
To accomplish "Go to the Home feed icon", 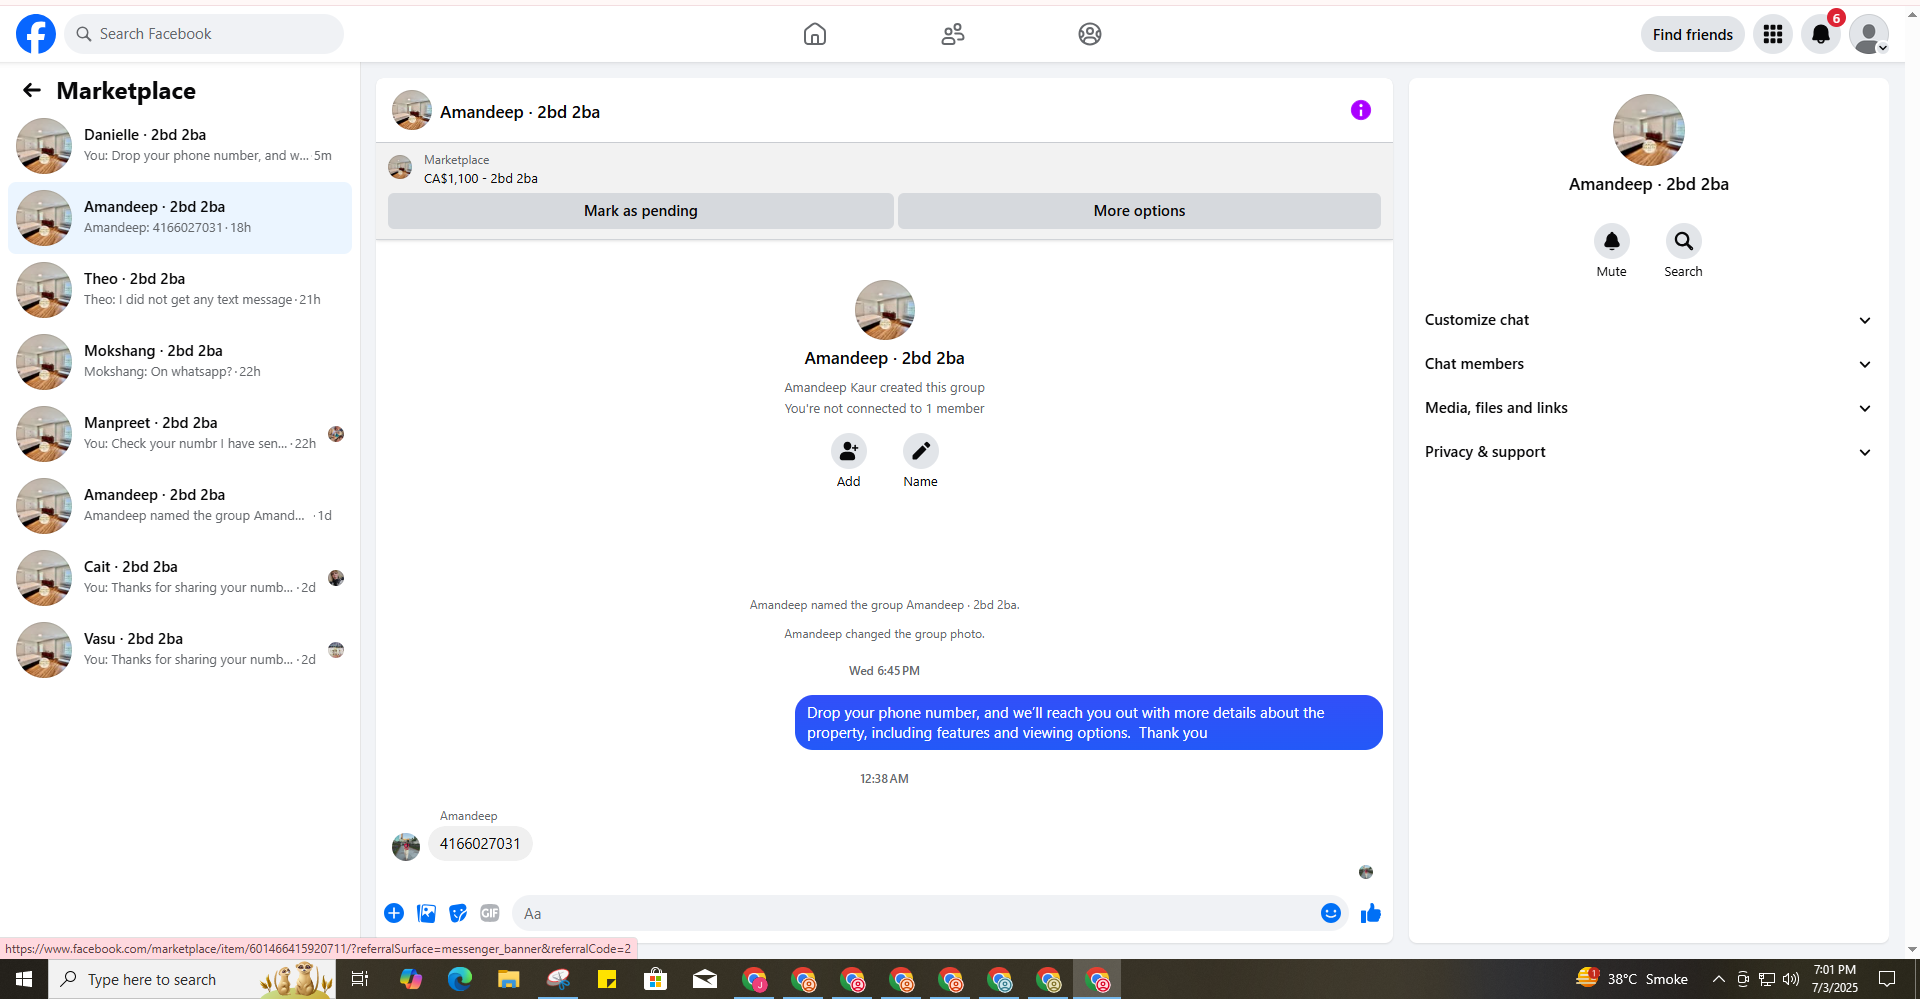I will coord(815,34).
